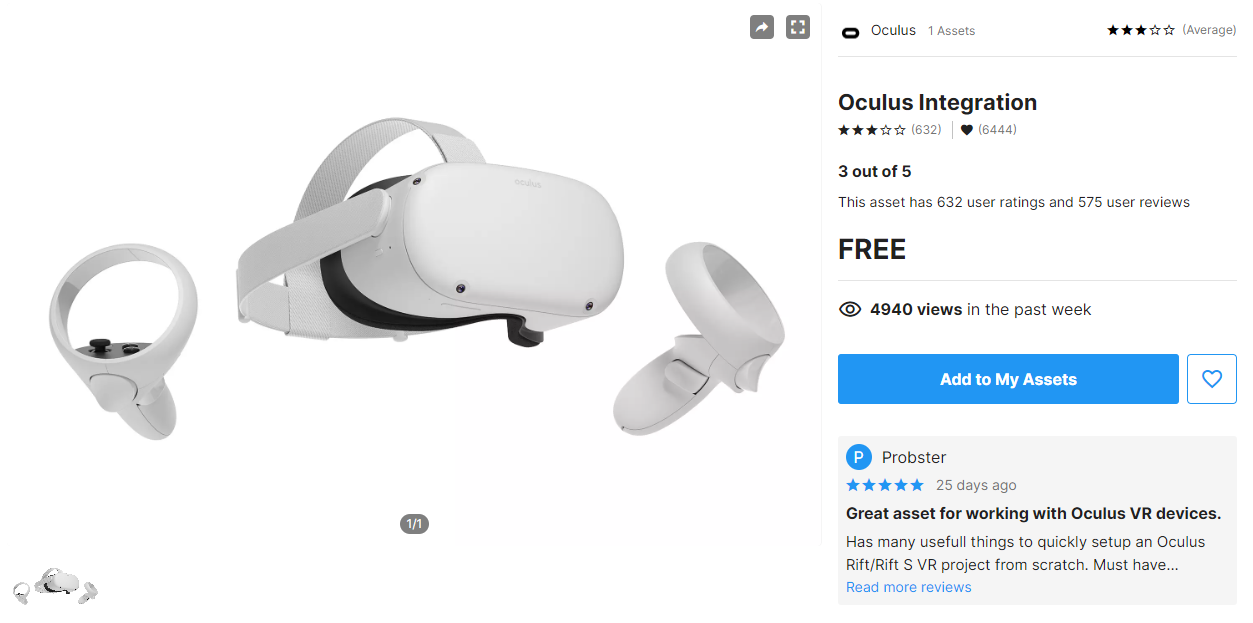The width and height of the screenshot is (1253, 623).
Task: Click the 1/1 image counter badge
Action: (415, 524)
